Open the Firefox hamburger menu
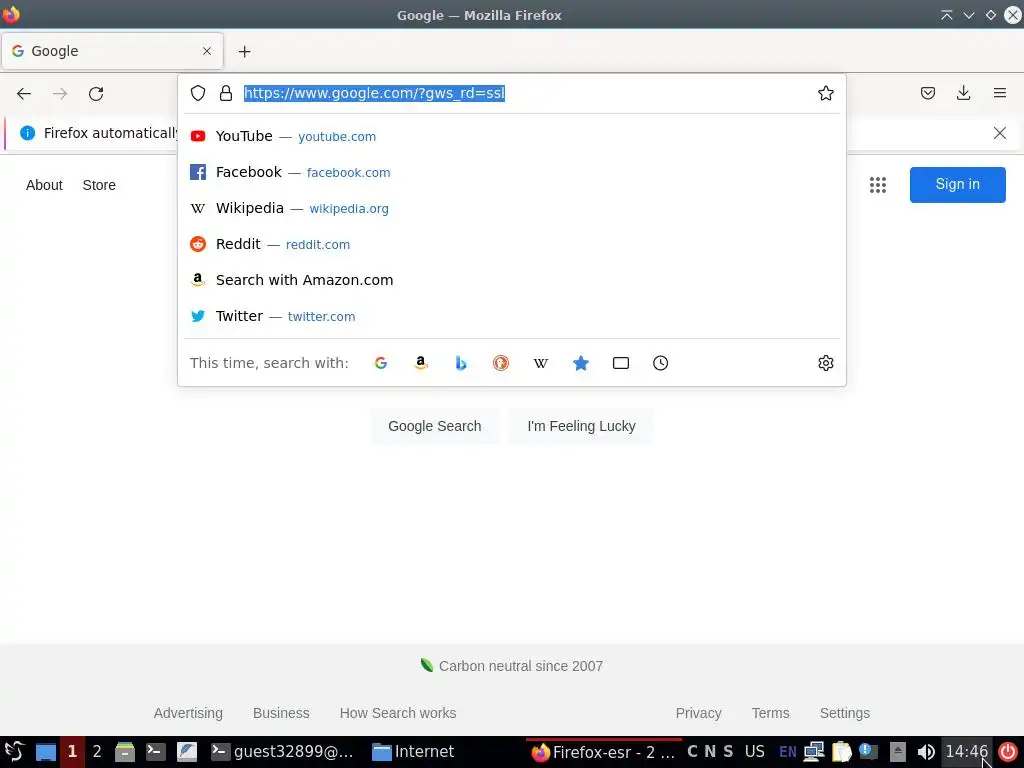Viewport: 1024px width, 768px height. click(1000, 93)
